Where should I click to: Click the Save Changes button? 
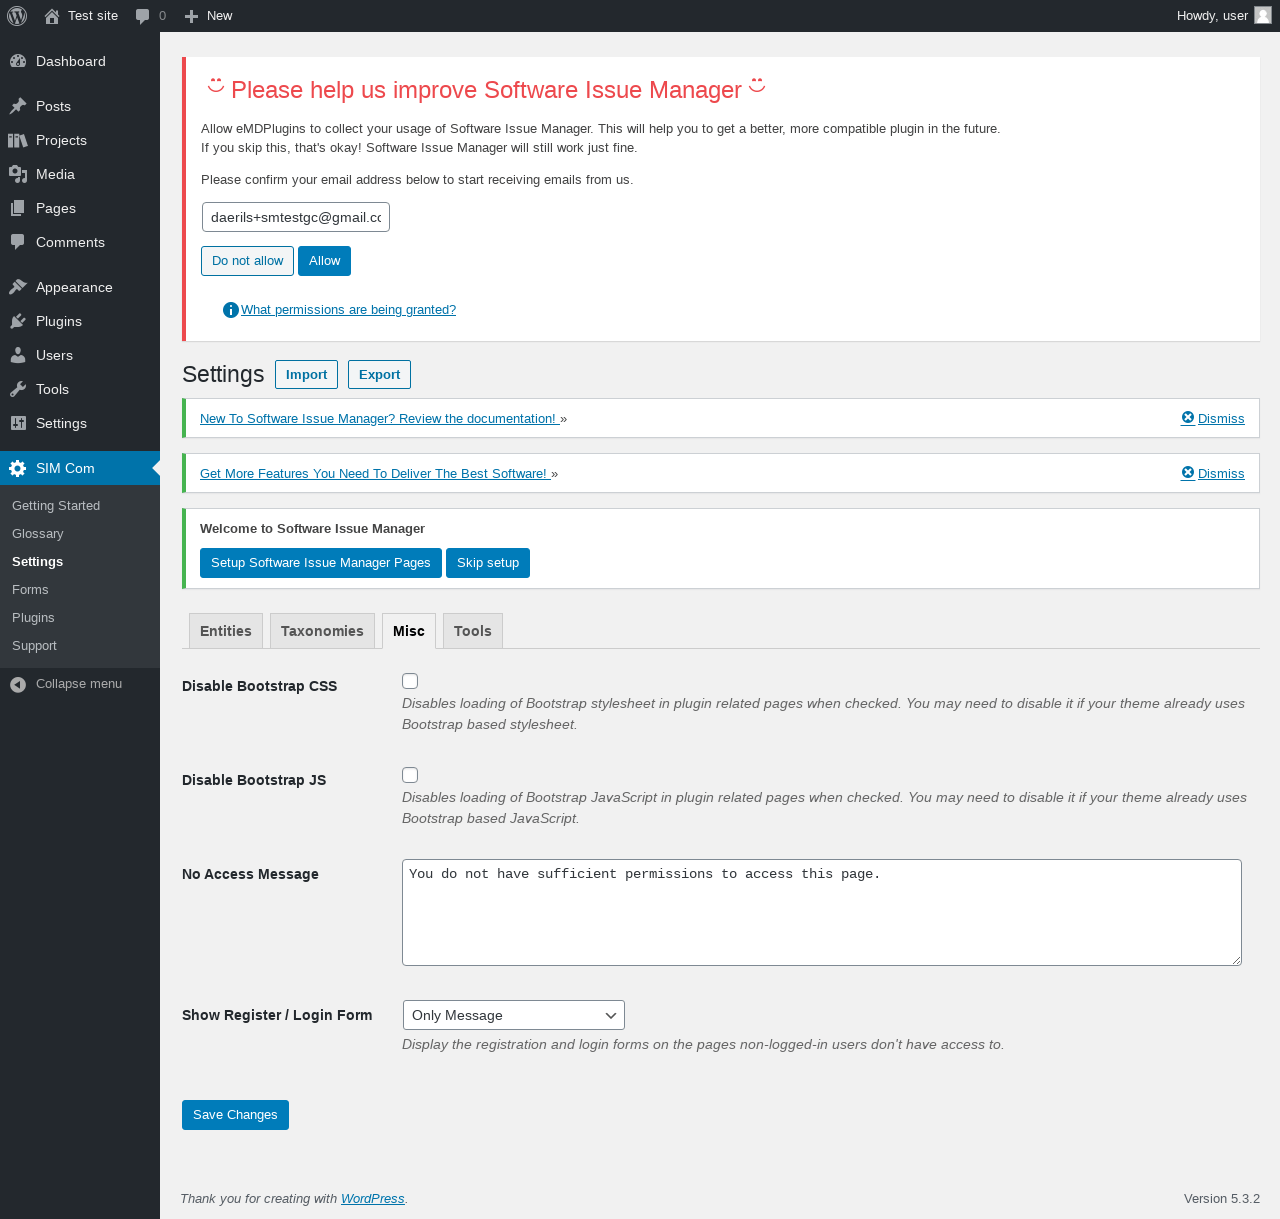(235, 1115)
